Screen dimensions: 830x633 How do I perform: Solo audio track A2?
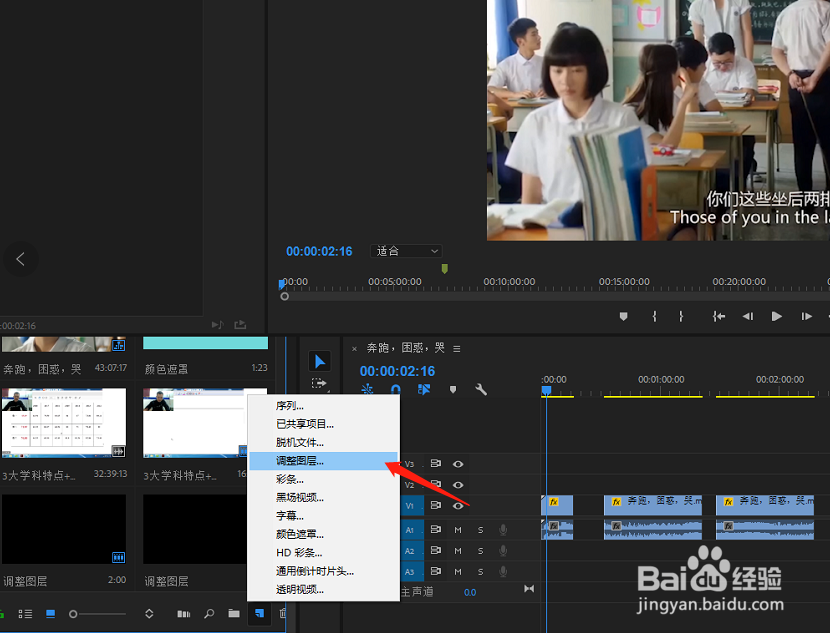pos(481,551)
